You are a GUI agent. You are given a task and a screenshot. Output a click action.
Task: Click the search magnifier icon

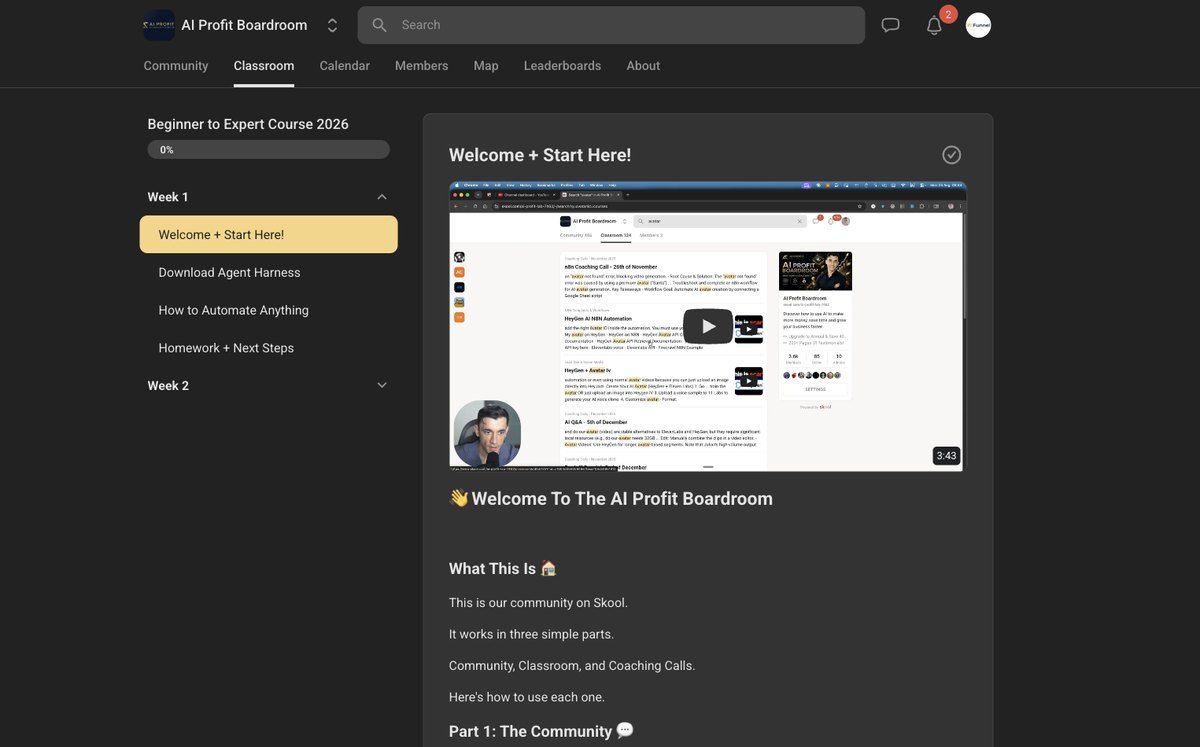[379, 25]
